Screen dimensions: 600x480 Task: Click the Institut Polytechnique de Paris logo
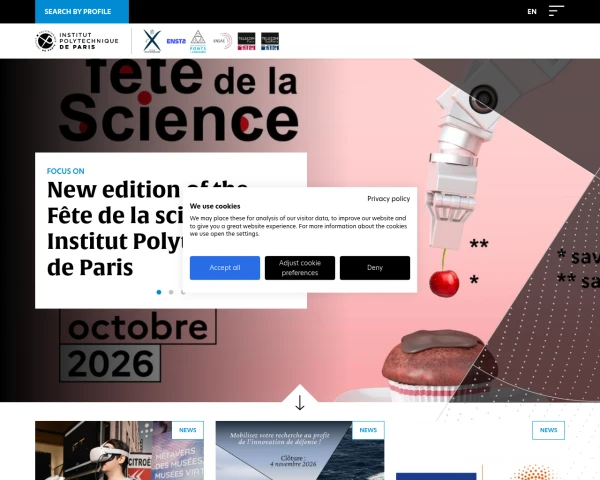[x=77, y=41]
